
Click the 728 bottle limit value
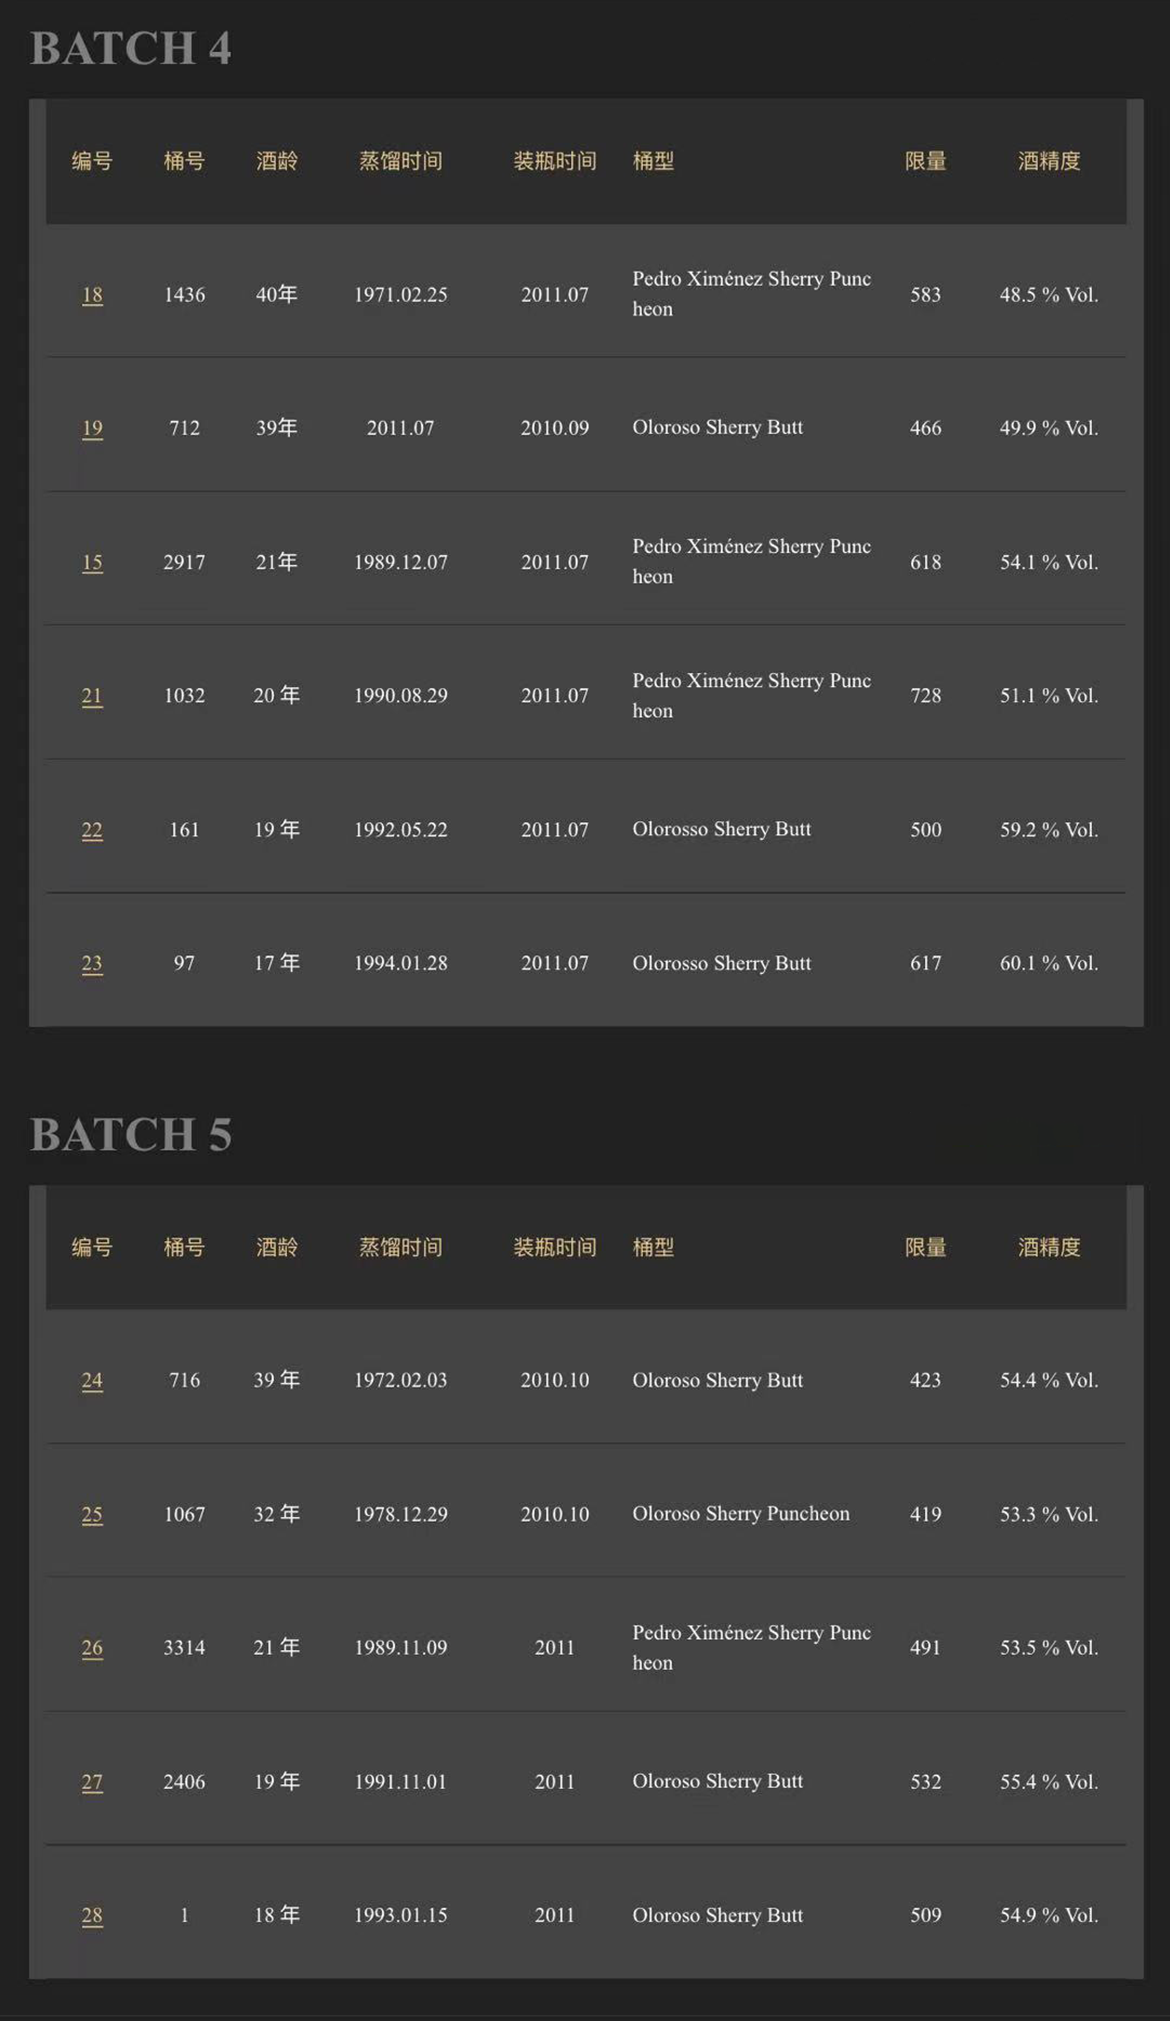click(x=925, y=695)
